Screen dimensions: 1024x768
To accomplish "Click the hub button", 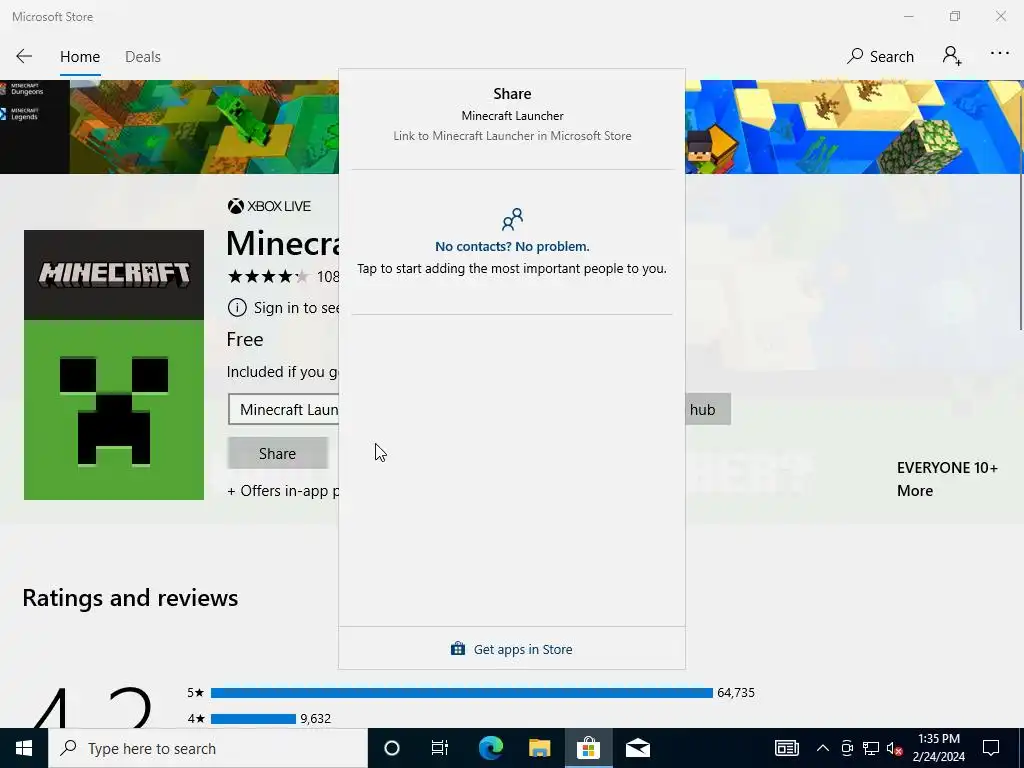I will click(707, 409).
